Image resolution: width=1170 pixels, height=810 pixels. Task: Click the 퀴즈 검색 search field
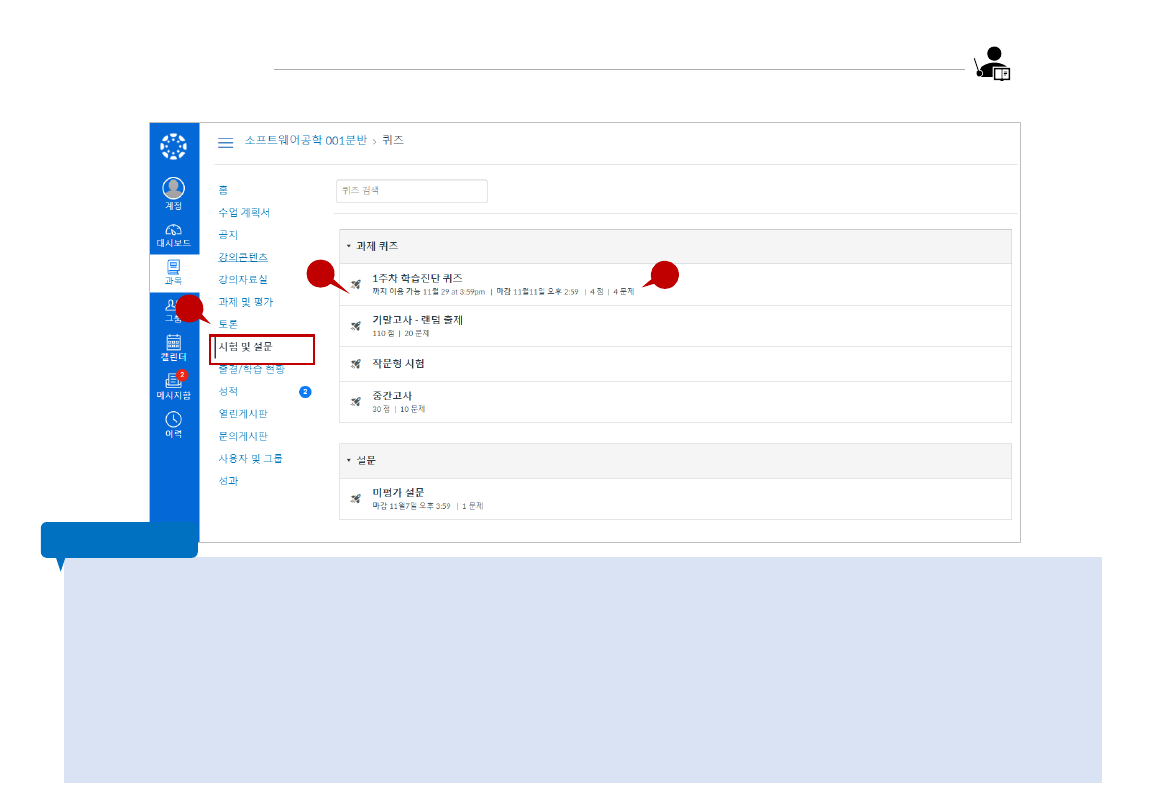412,191
